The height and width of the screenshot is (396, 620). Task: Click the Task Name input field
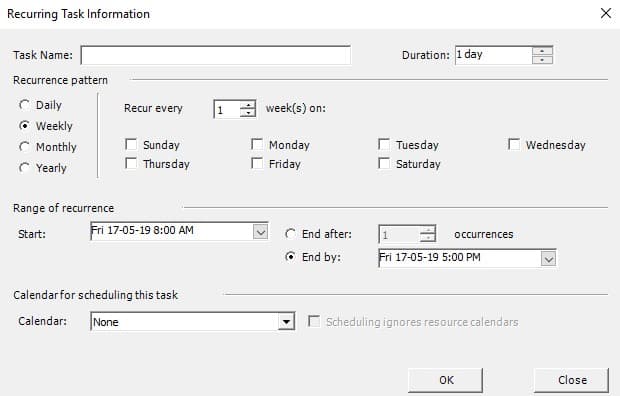tap(215, 55)
